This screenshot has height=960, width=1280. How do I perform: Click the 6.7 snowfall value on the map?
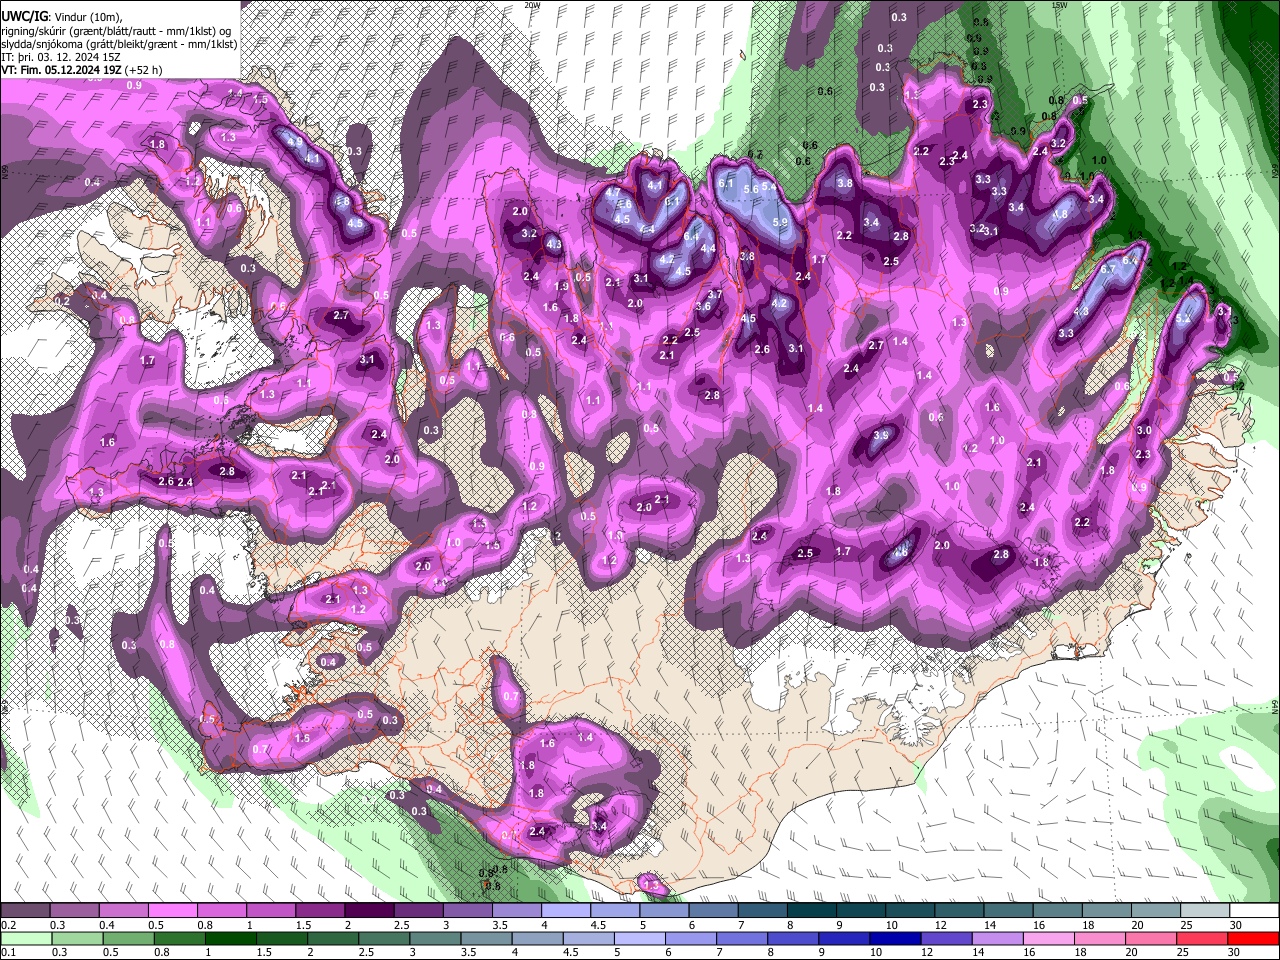click(x=1107, y=269)
